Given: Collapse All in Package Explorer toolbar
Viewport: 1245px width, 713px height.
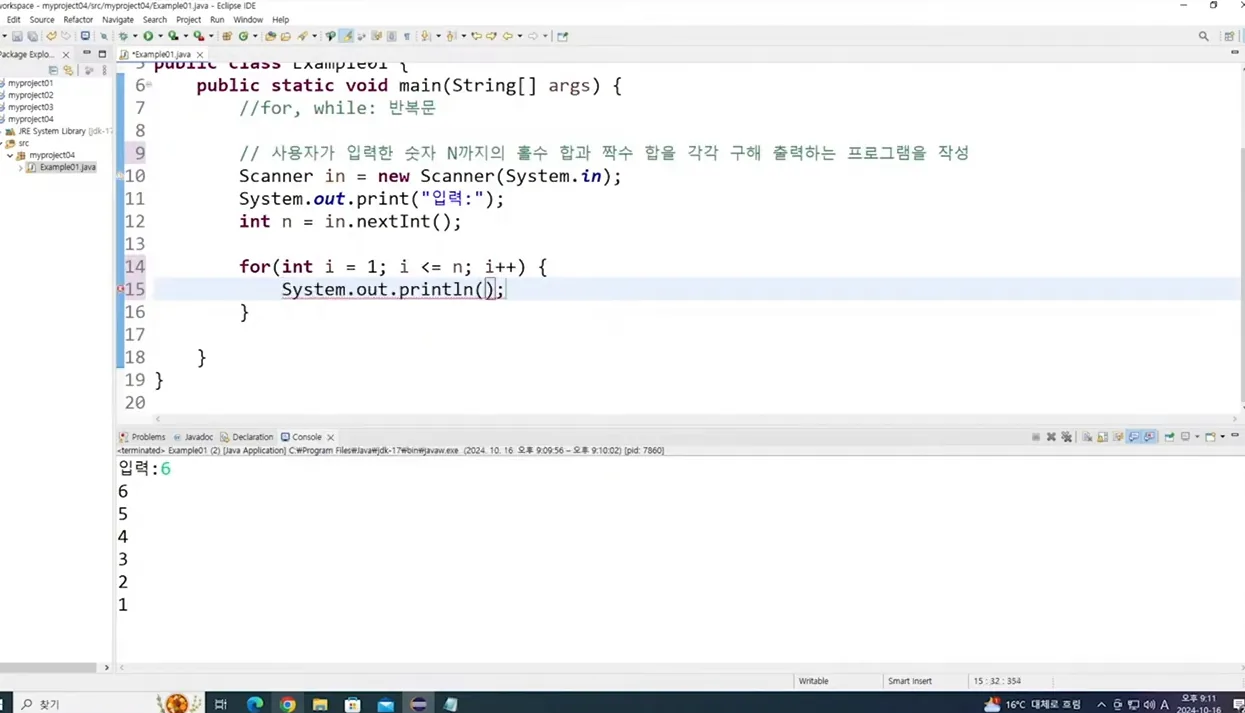Looking at the screenshot, I should tap(54, 70).
